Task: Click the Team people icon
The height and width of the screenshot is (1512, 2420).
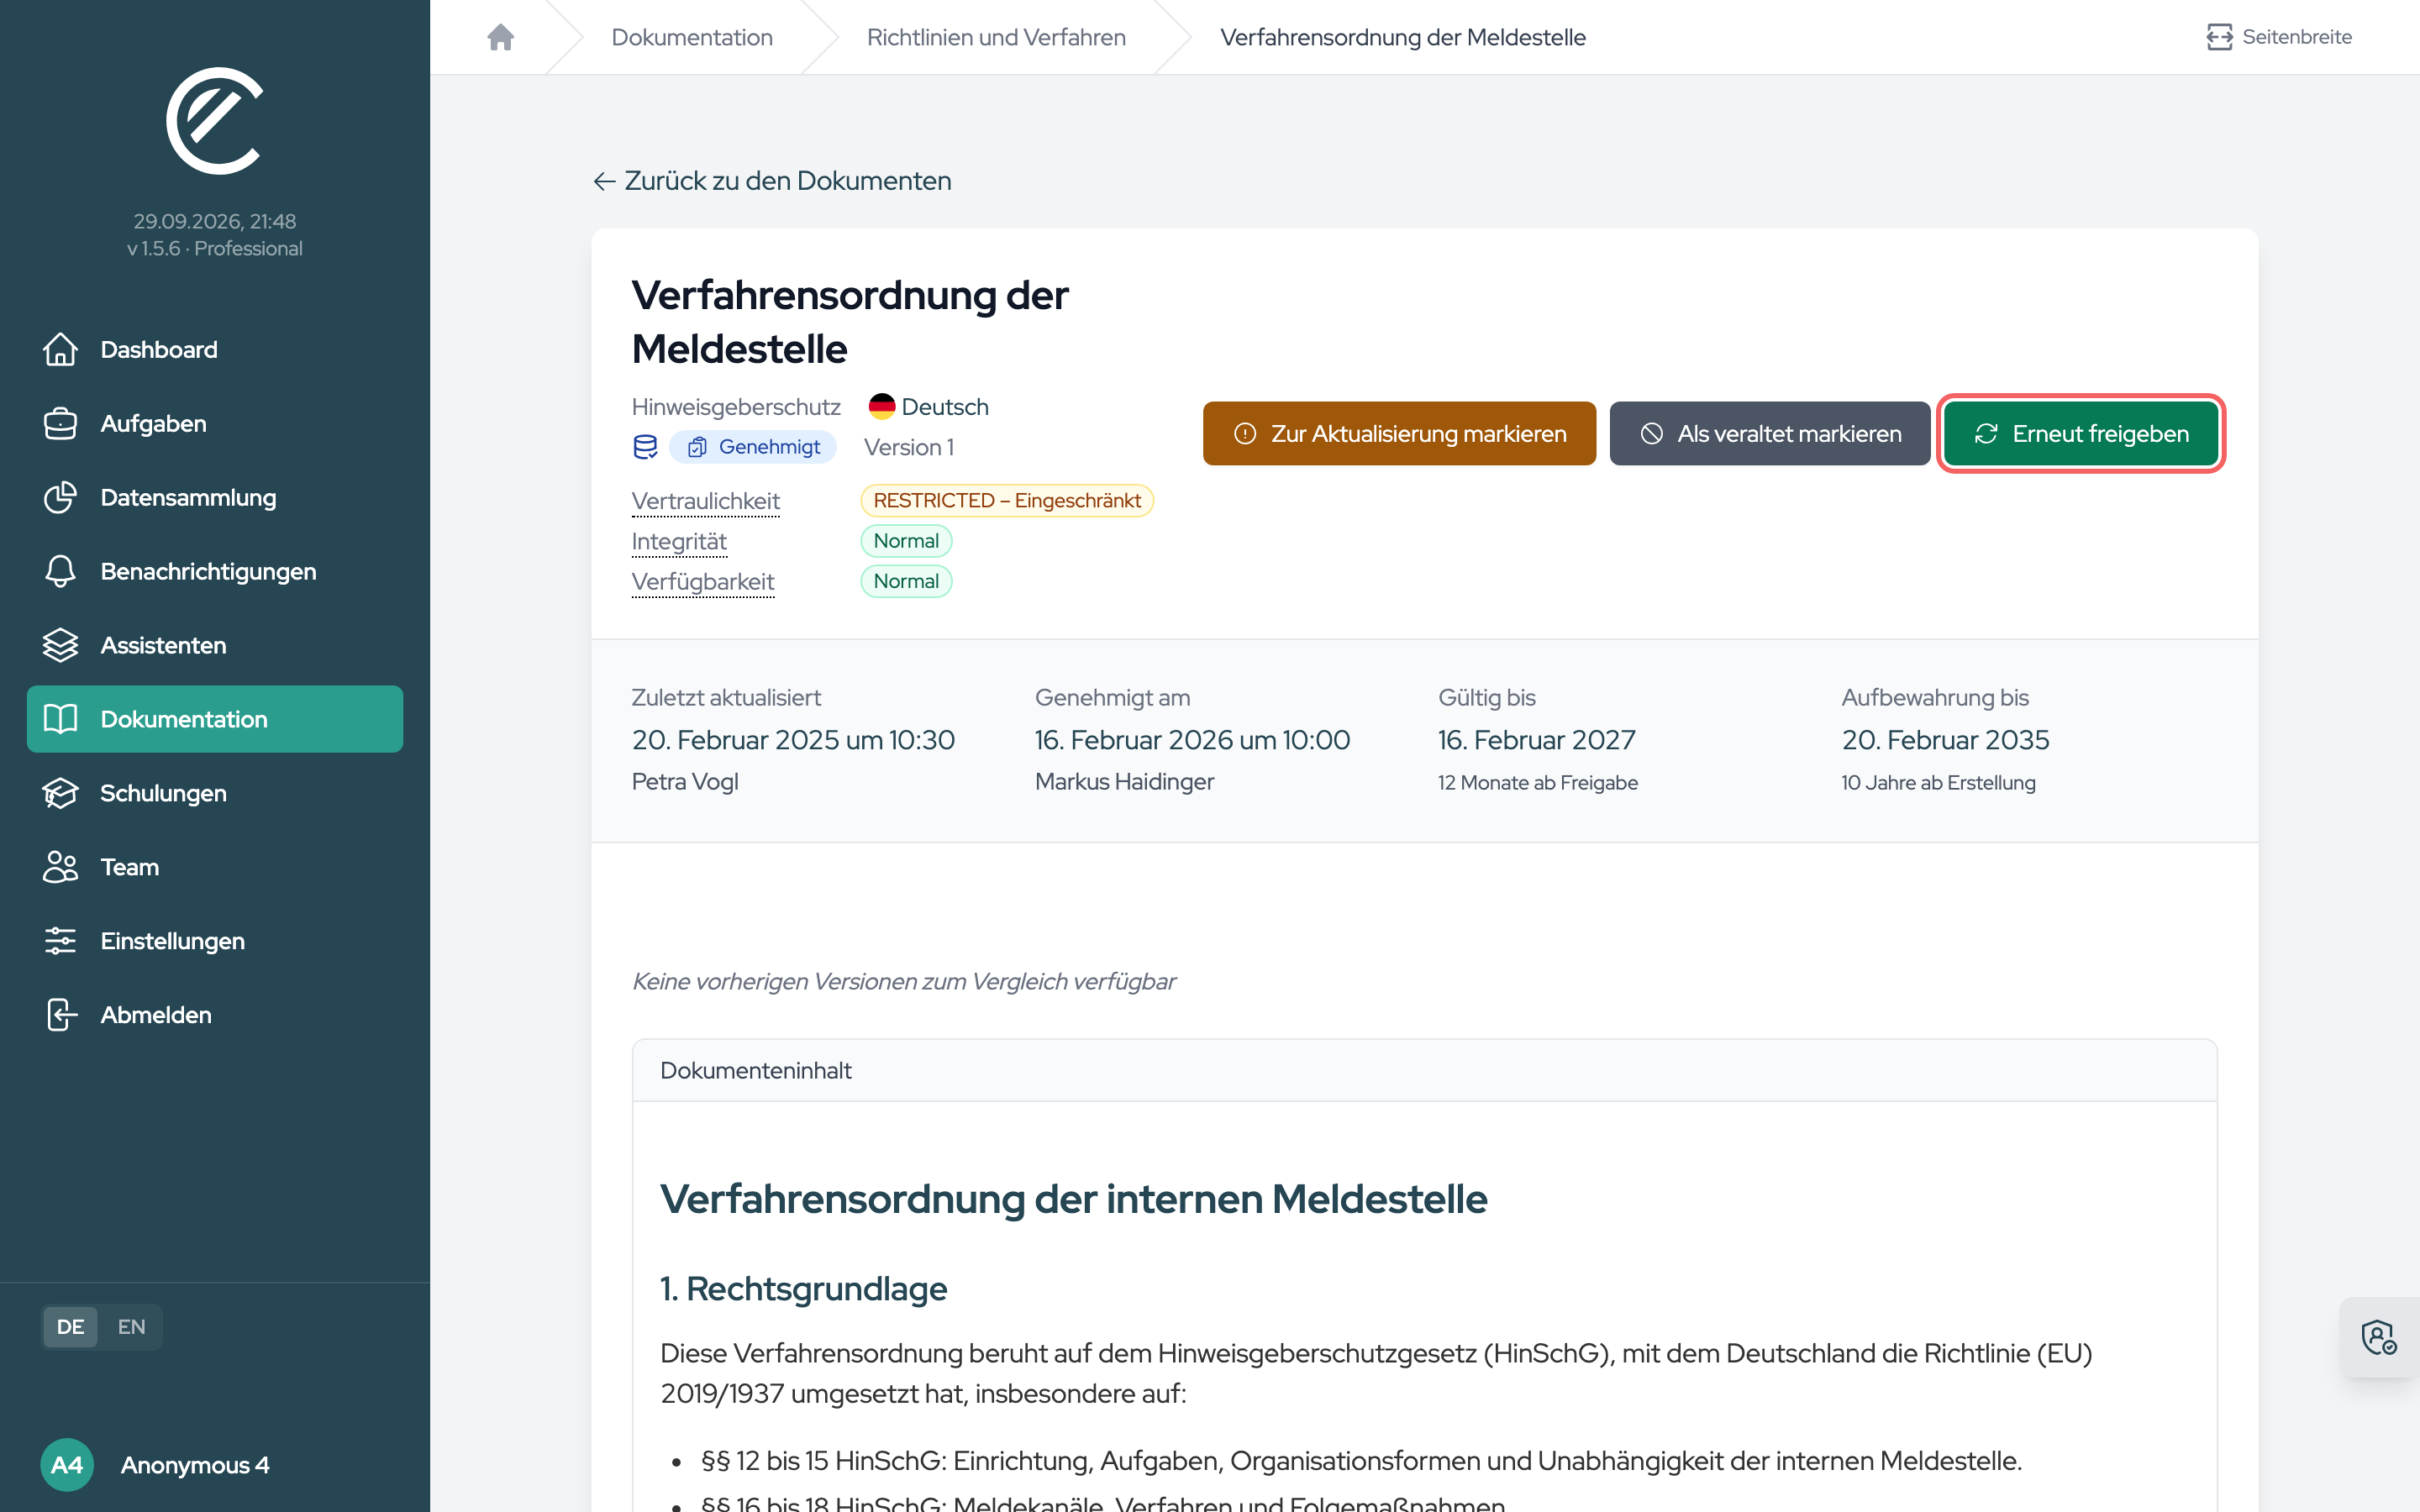Action: point(60,867)
